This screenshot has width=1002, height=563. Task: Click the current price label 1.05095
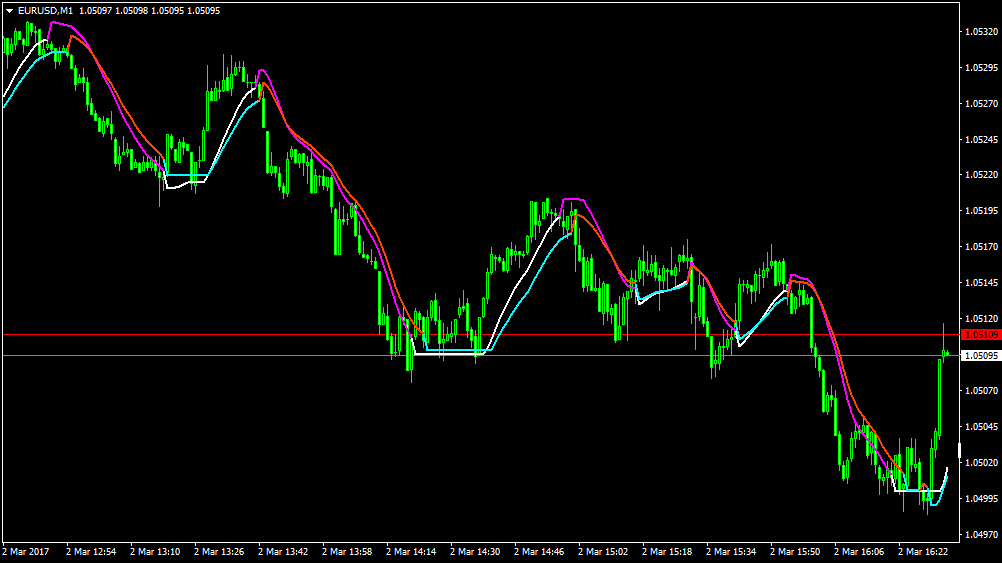coord(982,355)
